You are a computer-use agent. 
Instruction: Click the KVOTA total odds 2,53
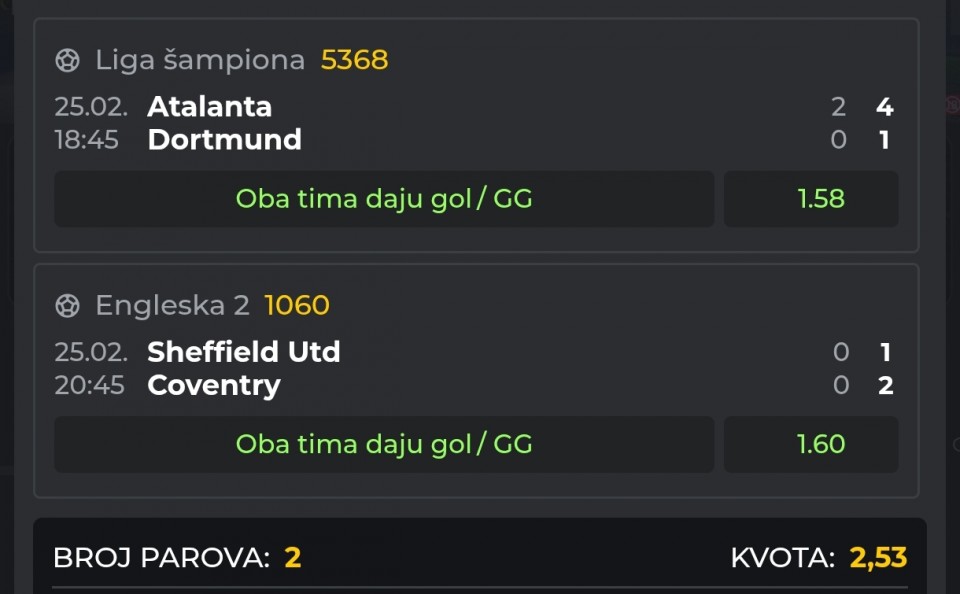878,558
